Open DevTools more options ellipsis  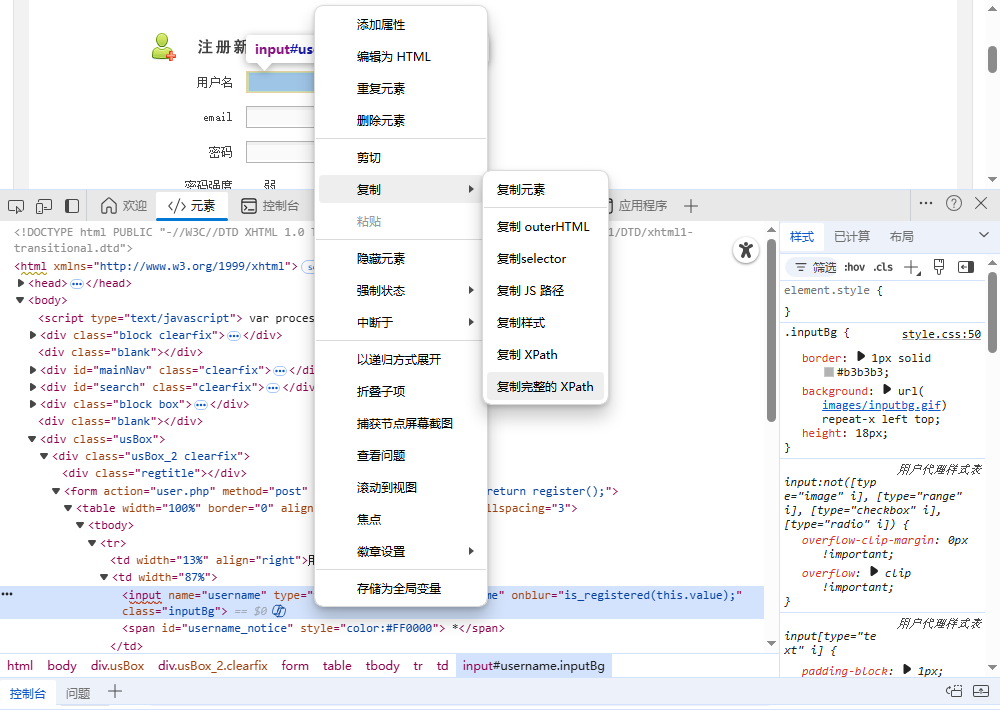(926, 203)
